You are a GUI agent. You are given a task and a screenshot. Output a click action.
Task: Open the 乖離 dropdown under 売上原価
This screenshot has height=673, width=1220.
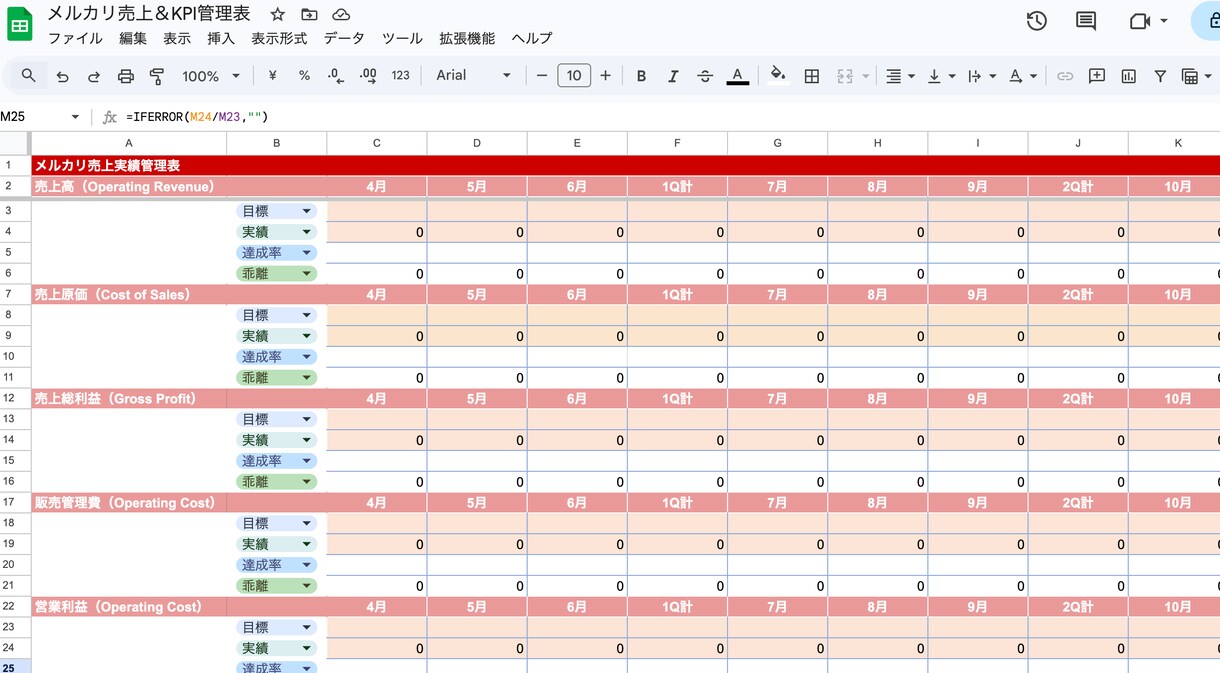coord(277,378)
